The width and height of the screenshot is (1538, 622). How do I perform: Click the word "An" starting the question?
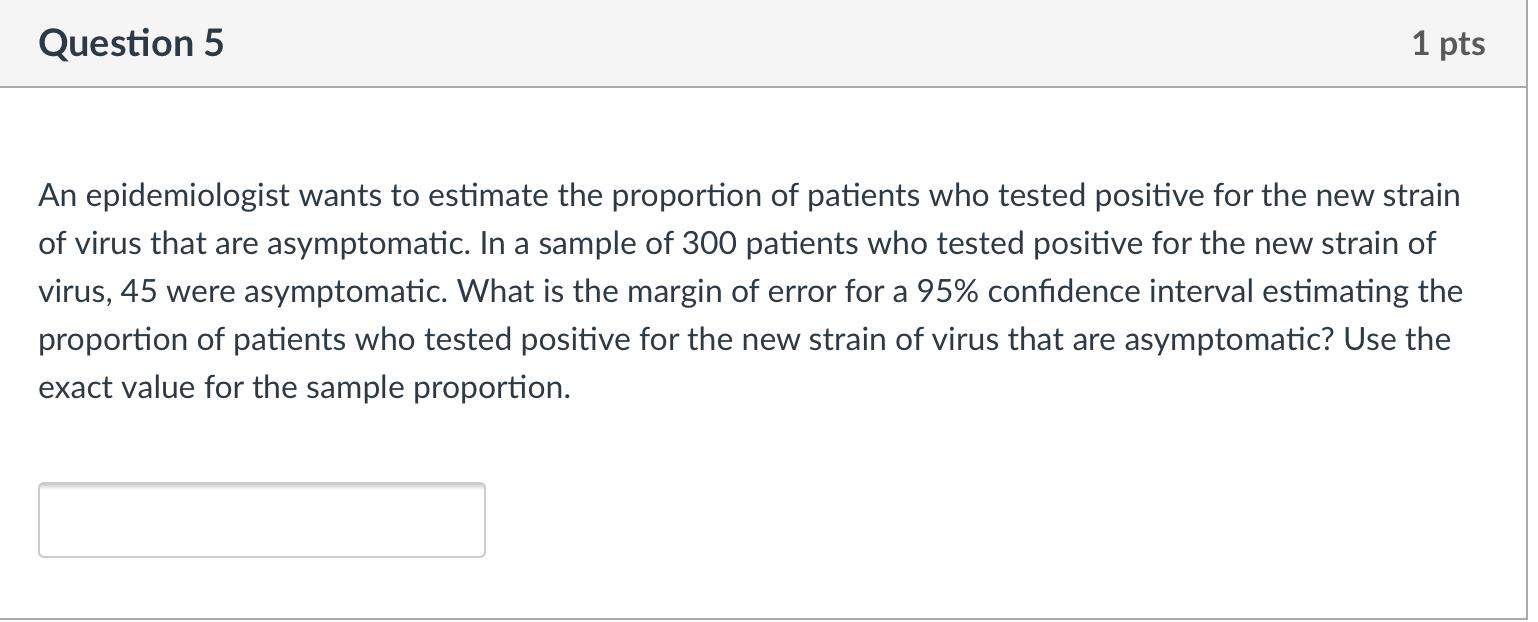(58, 196)
